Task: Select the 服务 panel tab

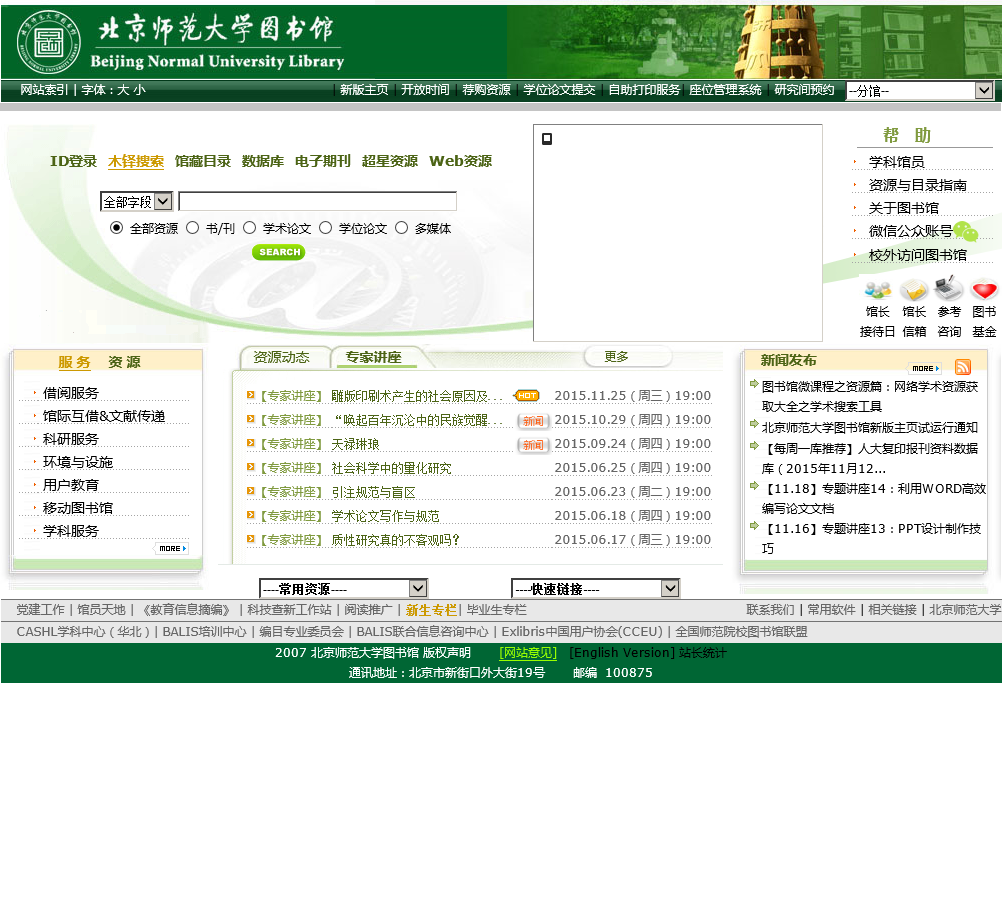Action: point(74,362)
